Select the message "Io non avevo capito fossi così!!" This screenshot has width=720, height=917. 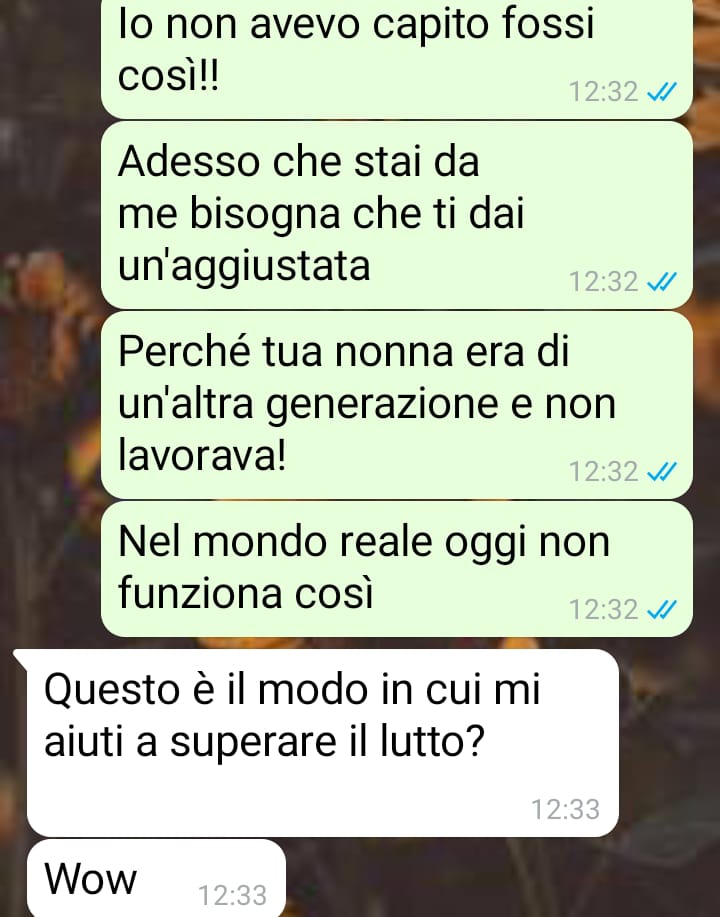click(397, 58)
